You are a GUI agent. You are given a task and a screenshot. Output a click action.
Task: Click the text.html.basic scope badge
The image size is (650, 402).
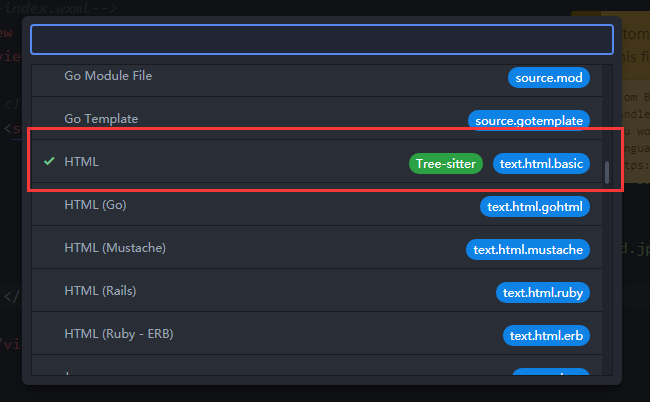[541, 164]
